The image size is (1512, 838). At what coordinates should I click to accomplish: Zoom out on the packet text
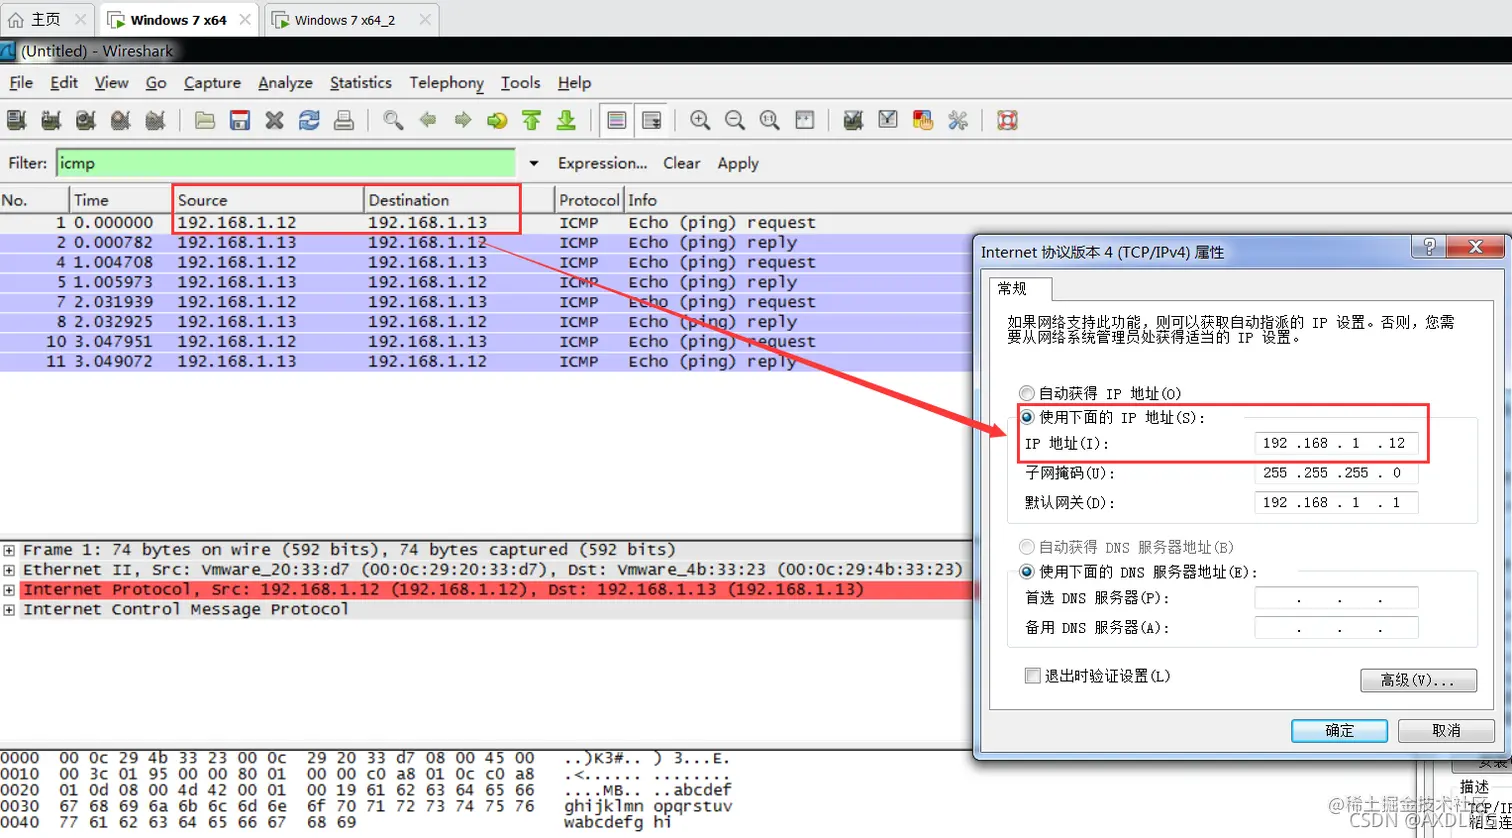(735, 121)
